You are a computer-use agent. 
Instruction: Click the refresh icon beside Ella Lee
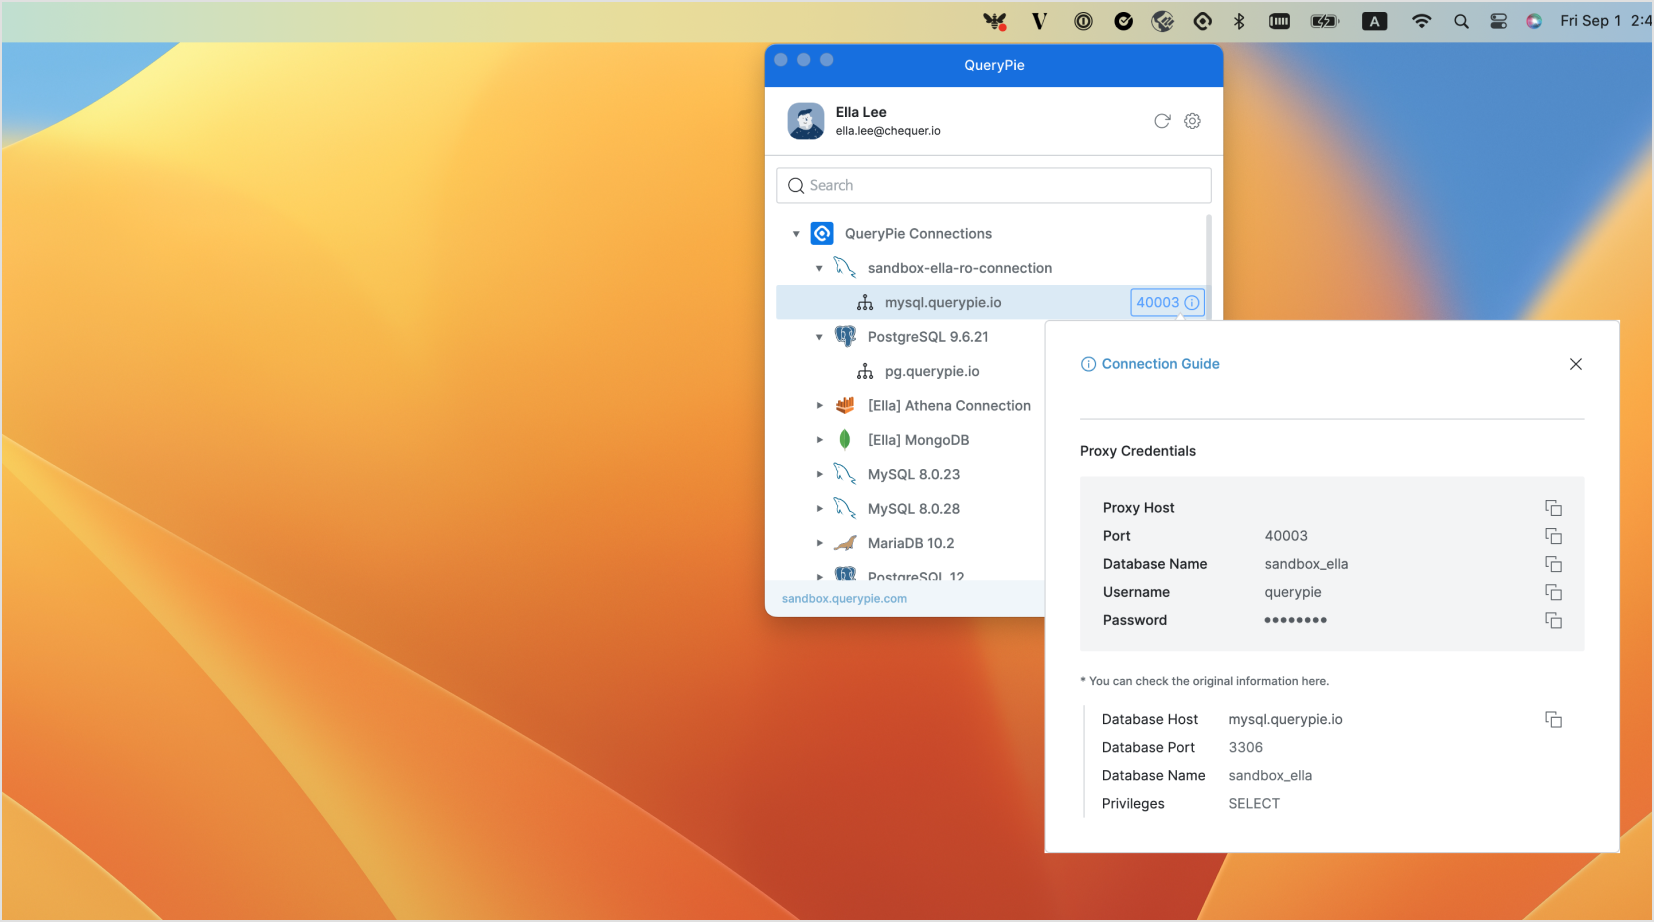(x=1162, y=121)
